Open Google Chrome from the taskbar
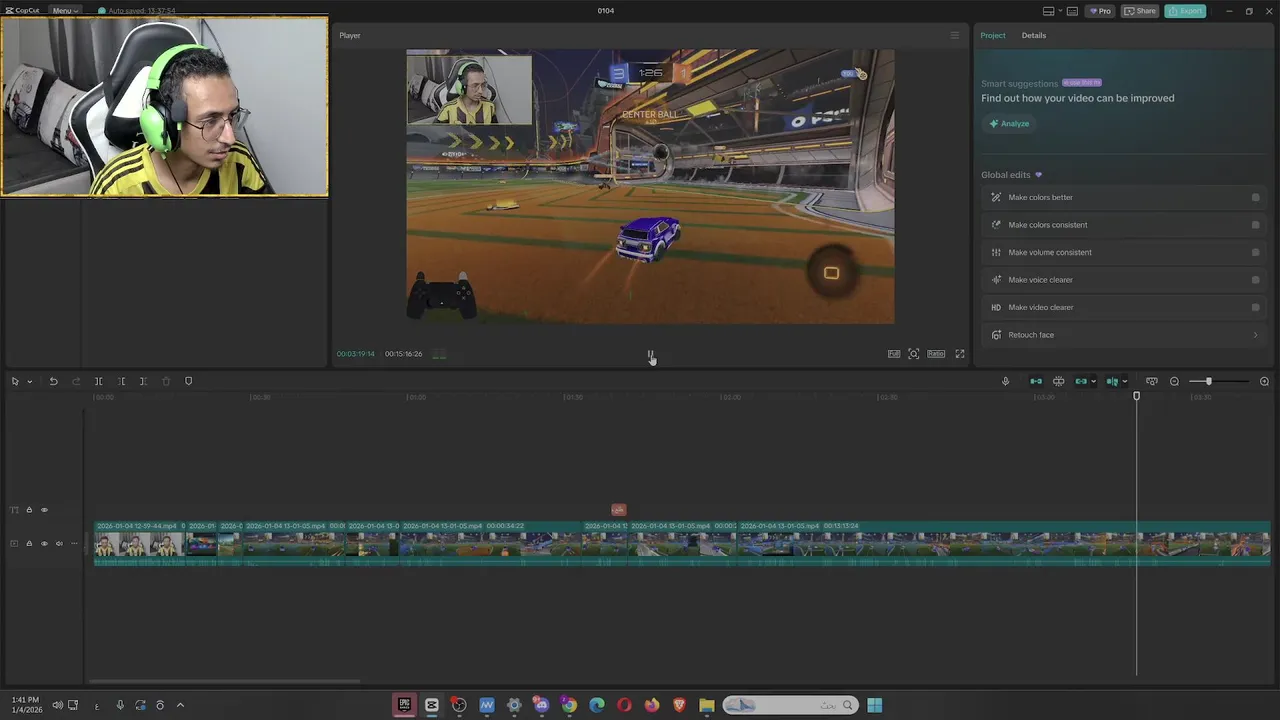This screenshot has height=720, width=1280. coord(569,705)
